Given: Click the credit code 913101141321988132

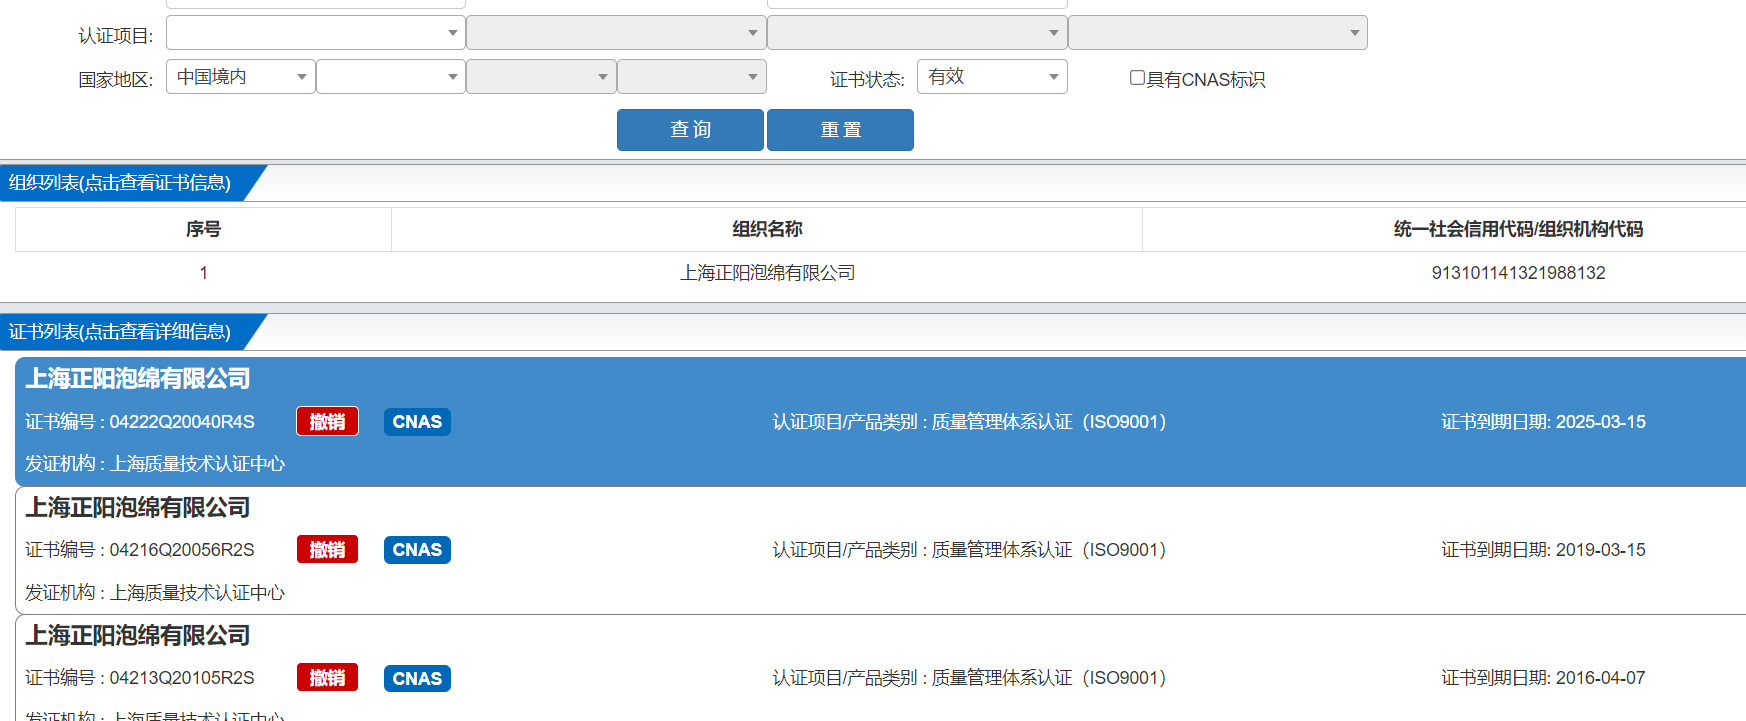Looking at the screenshot, I should [x=1518, y=273].
